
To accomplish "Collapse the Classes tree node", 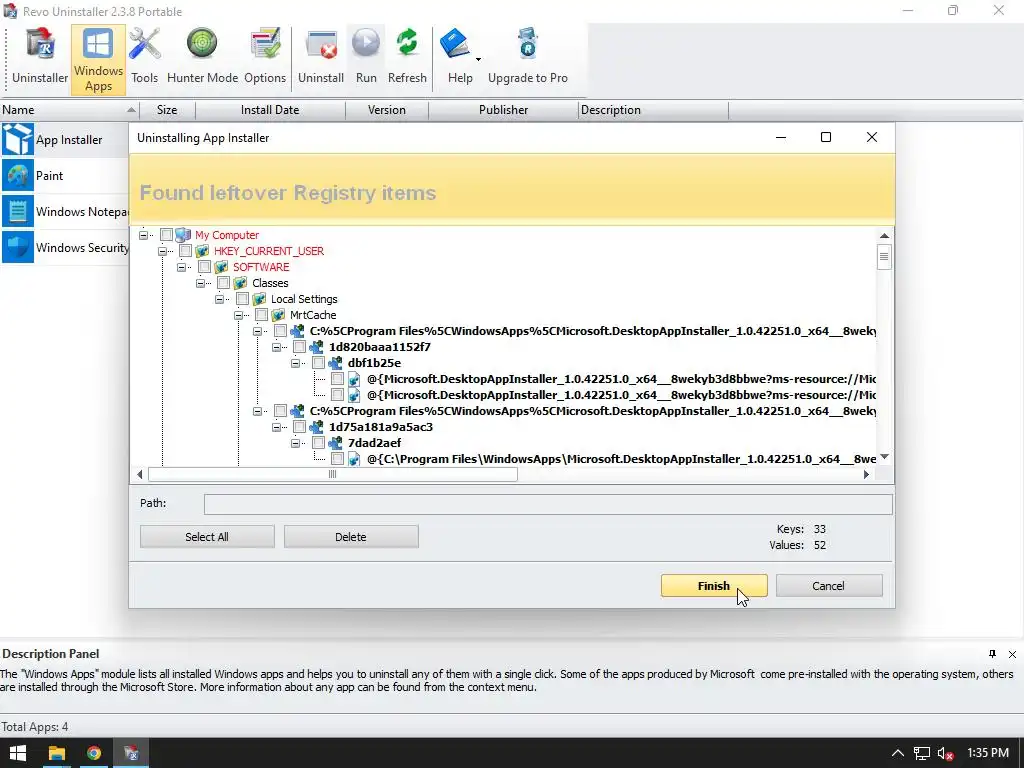I will tap(200, 283).
